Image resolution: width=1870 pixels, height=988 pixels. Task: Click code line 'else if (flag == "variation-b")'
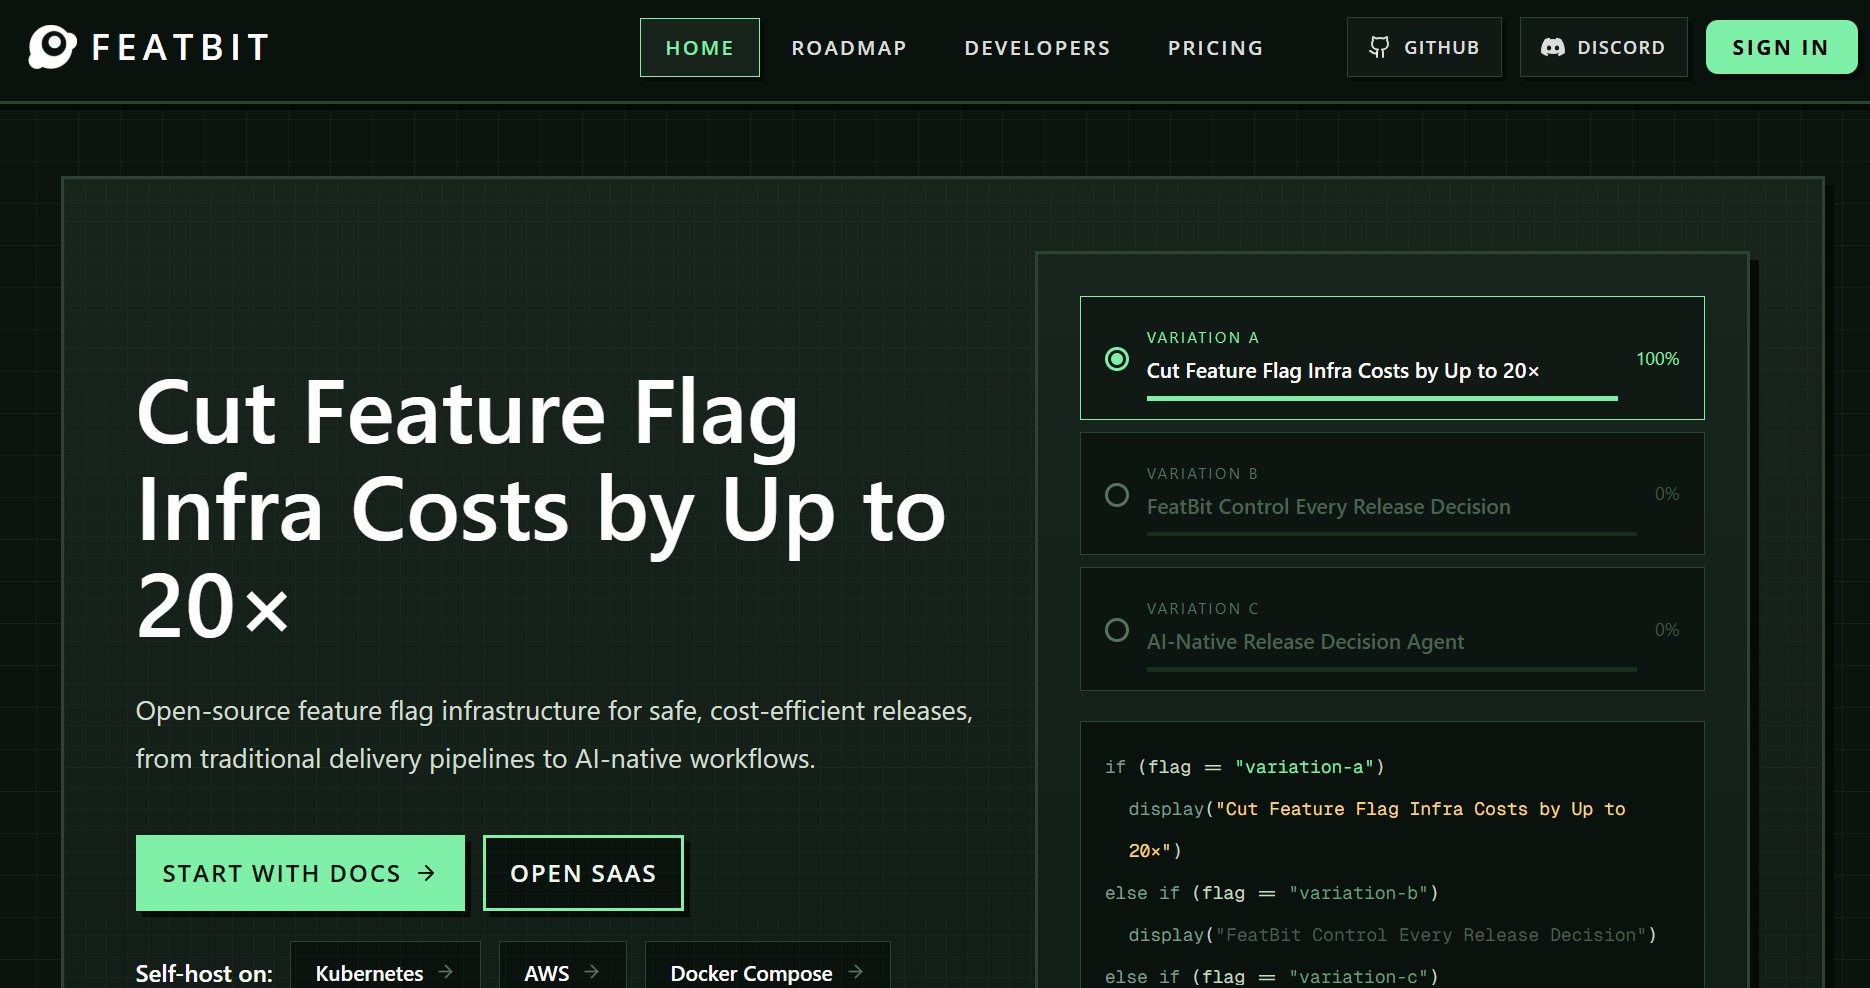point(1271,893)
